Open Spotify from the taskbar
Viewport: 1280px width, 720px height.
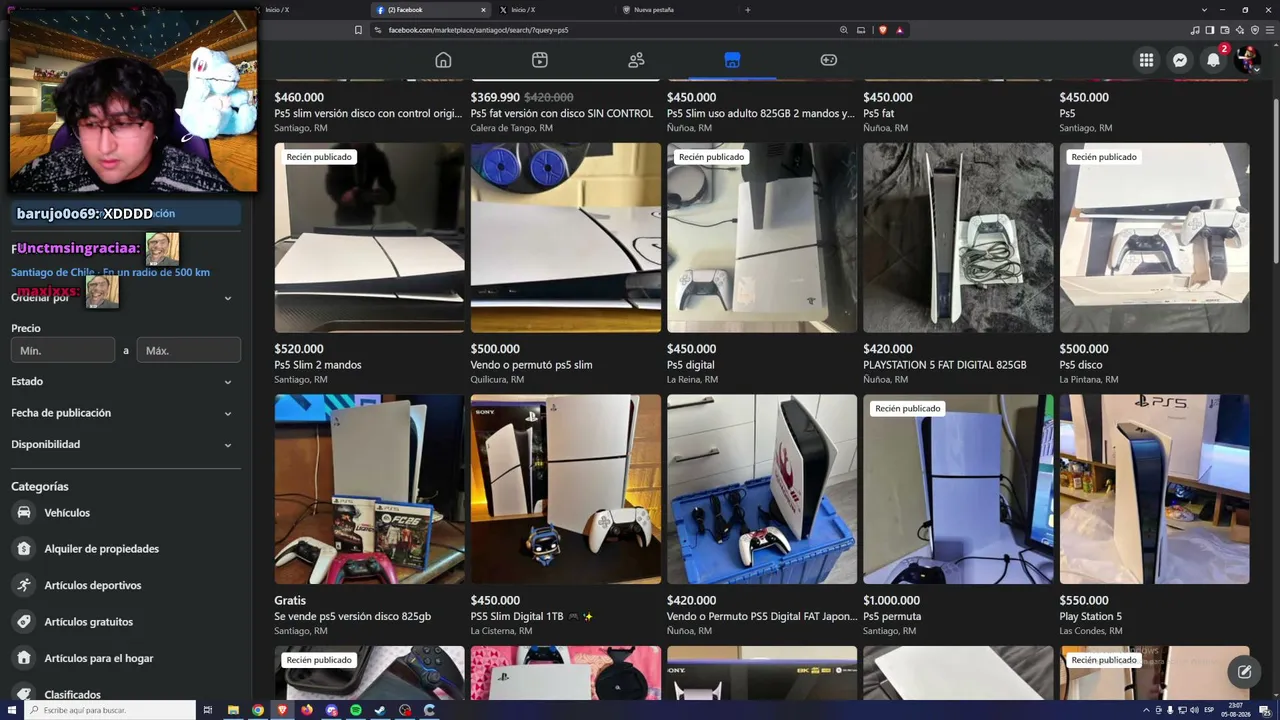(x=356, y=710)
